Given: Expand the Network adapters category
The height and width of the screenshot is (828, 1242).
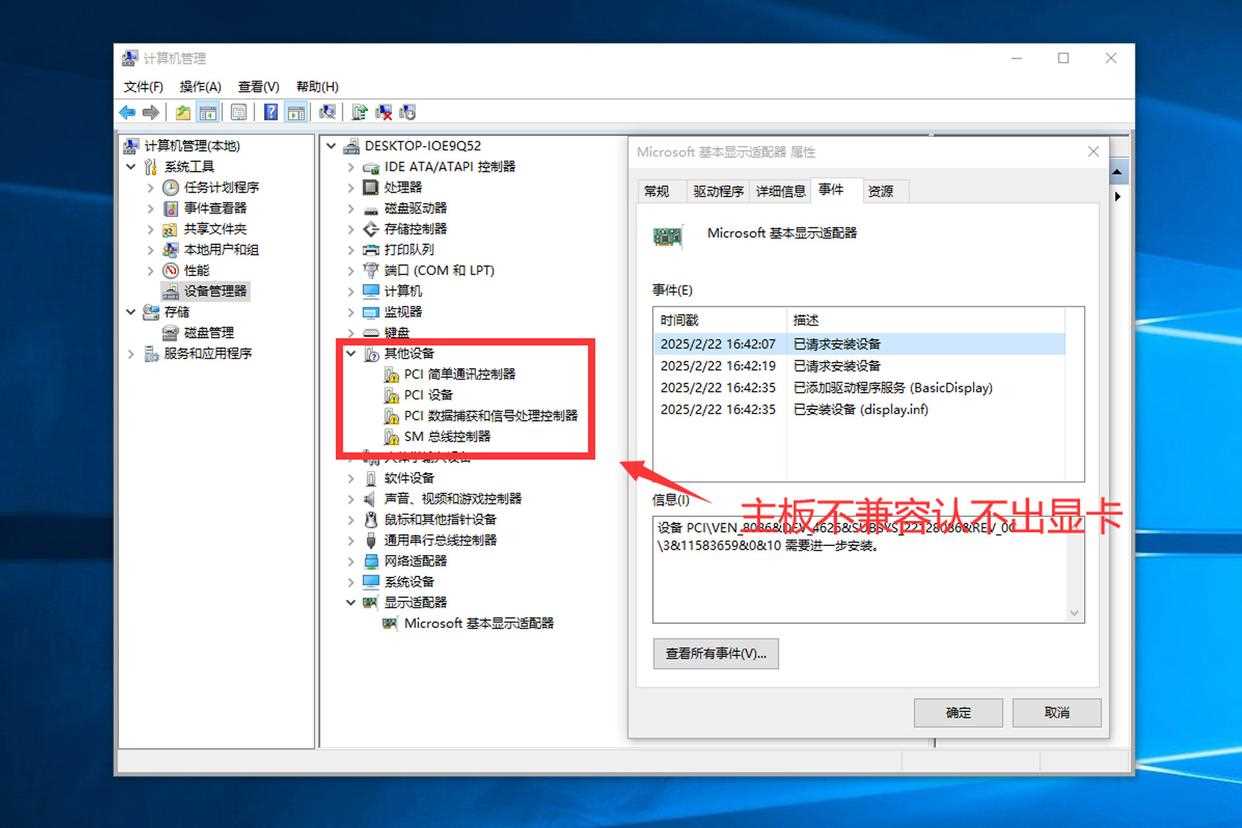Looking at the screenshot, I should pyautogui.click(x=351, y=561).
